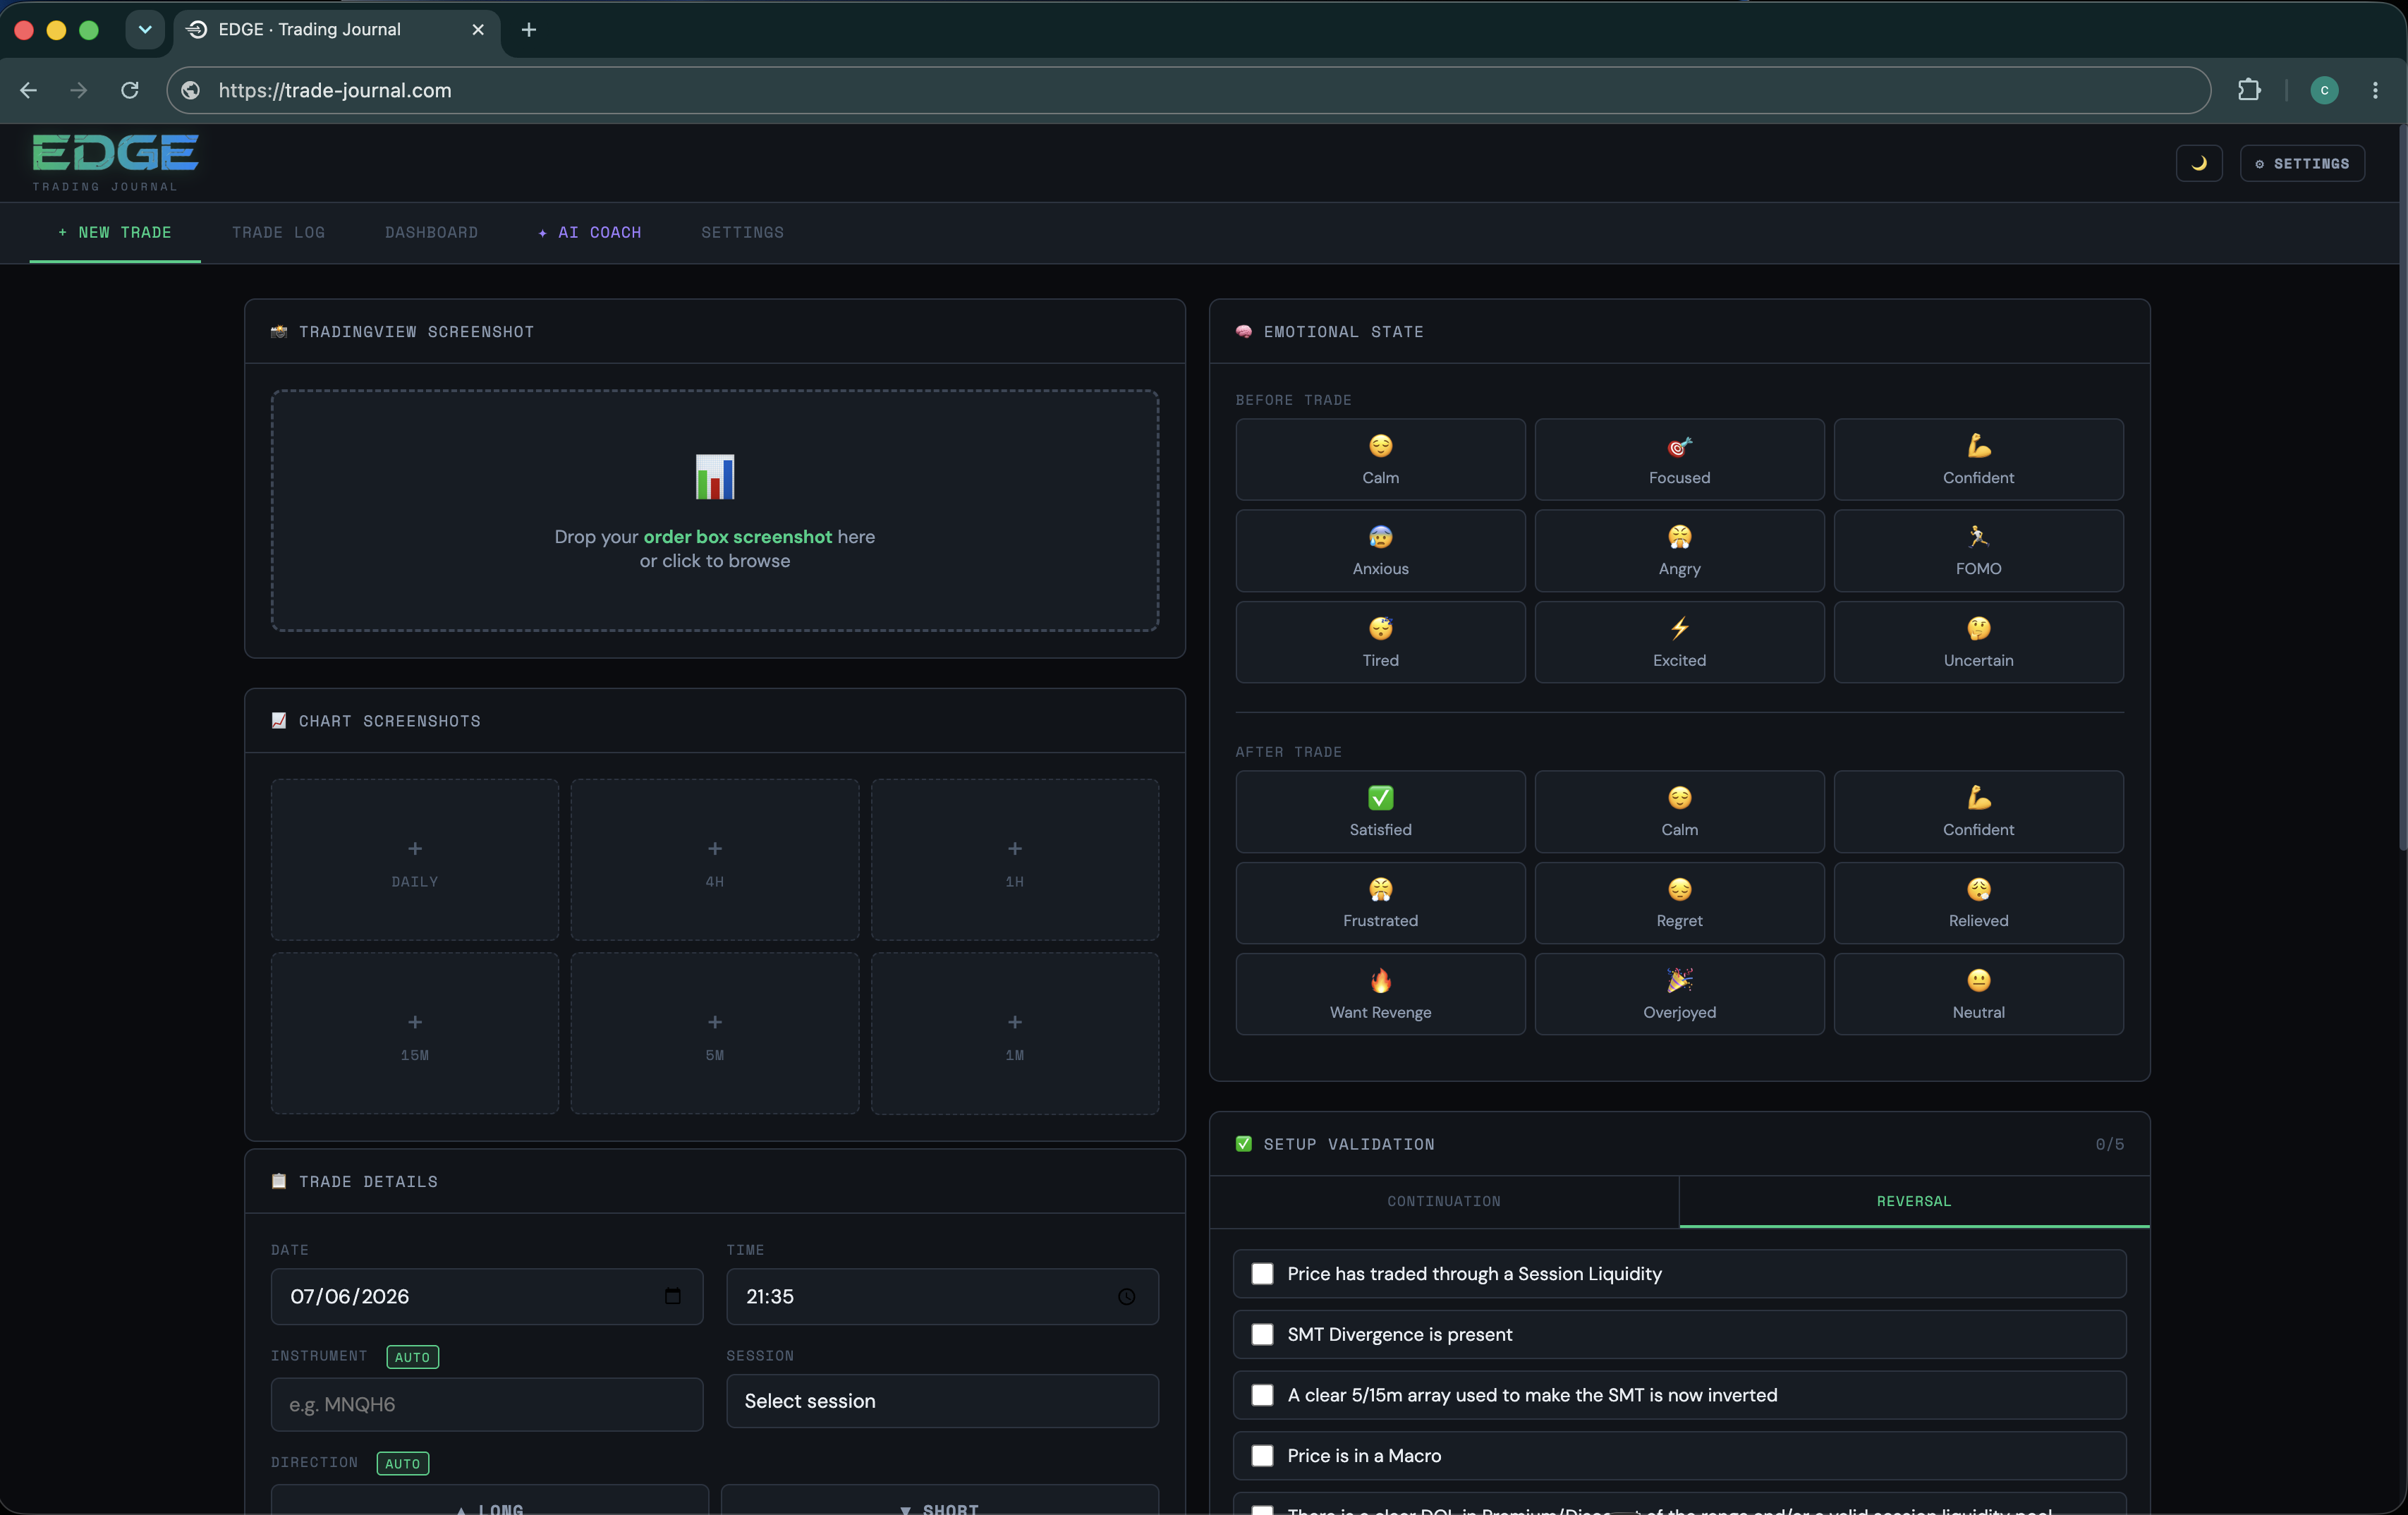The image size is (2408, 1515).
Task: Pick Confident in the Before Trade section
Action: [1978, 459]
